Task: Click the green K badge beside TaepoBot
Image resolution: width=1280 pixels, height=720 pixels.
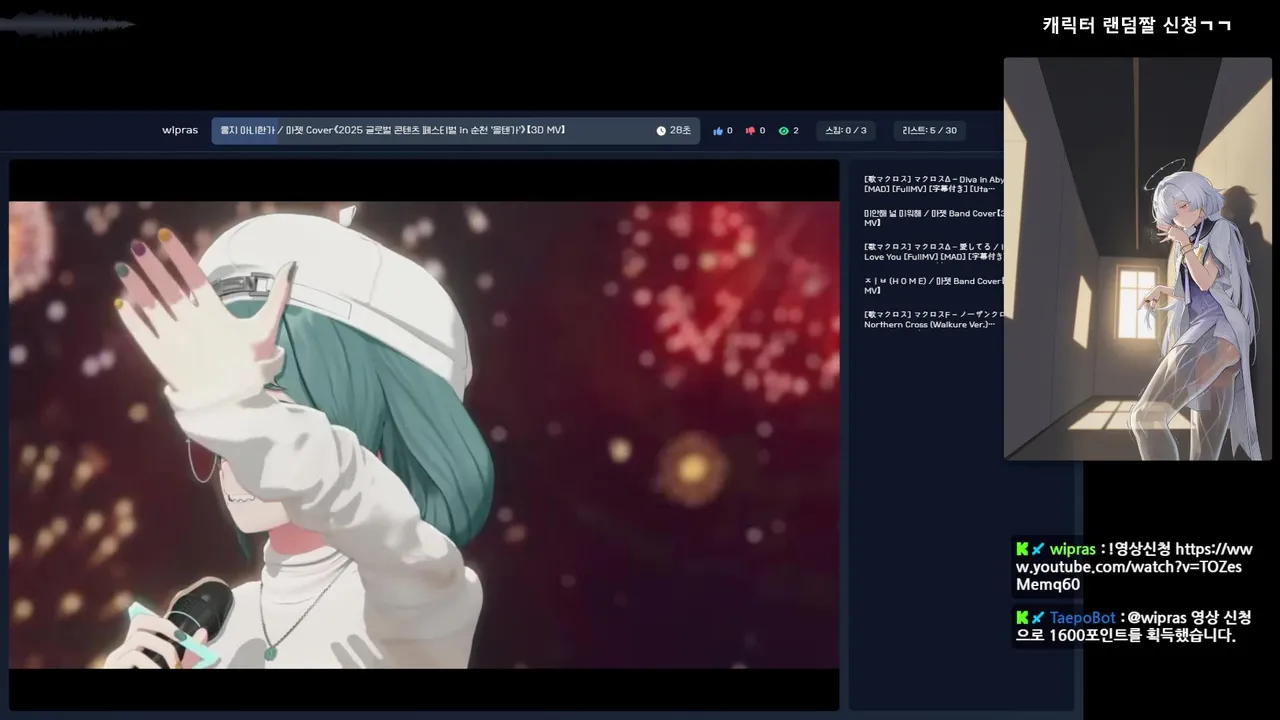Action: tap(1022, 618)
